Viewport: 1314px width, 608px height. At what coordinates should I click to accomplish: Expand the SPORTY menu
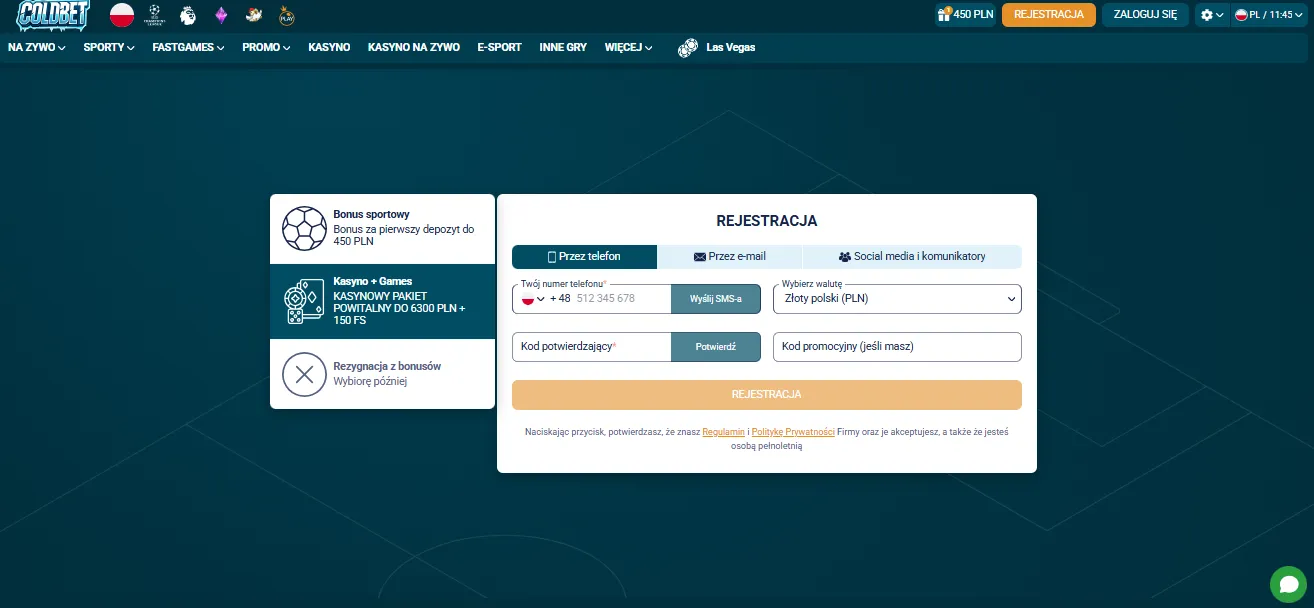(109, 47)
